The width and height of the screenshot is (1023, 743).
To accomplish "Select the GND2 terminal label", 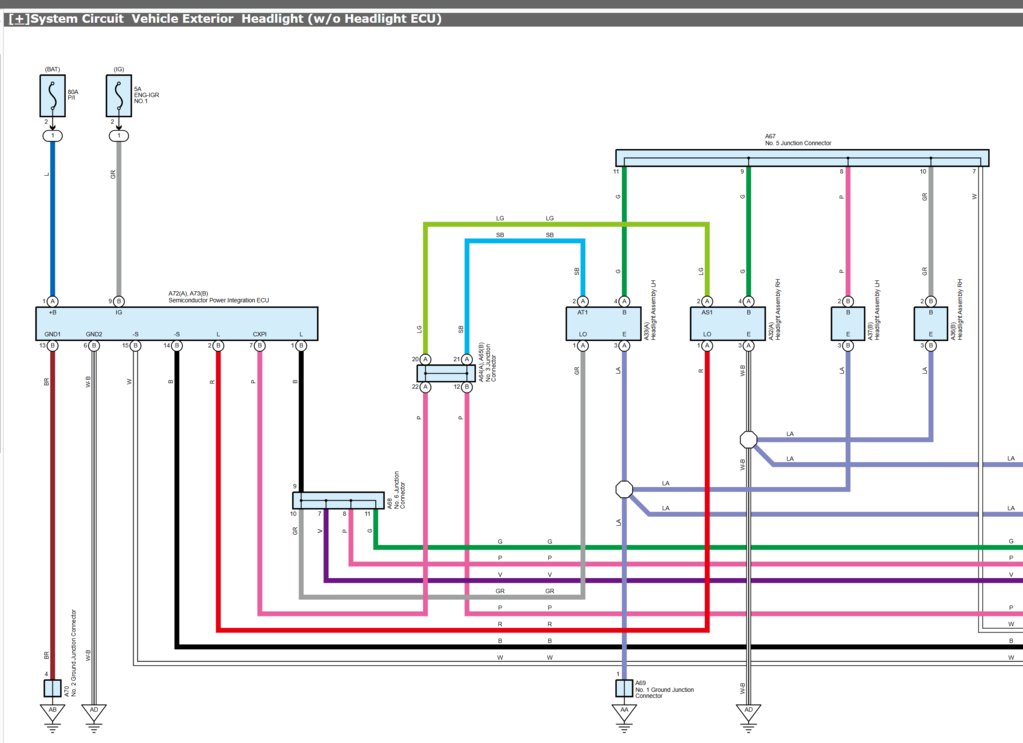I will 94,334.
